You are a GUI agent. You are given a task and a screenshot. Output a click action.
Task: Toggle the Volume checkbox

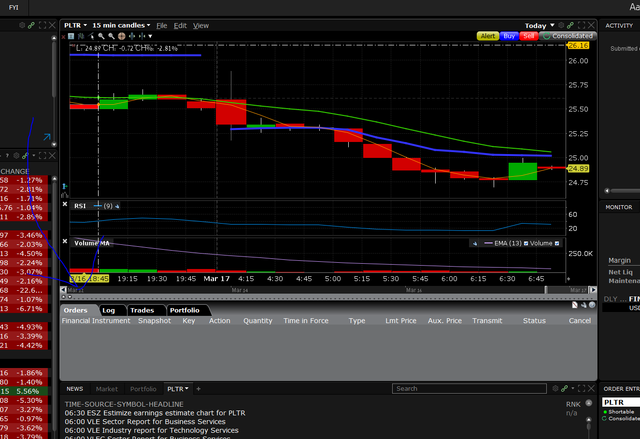[557, 244]
